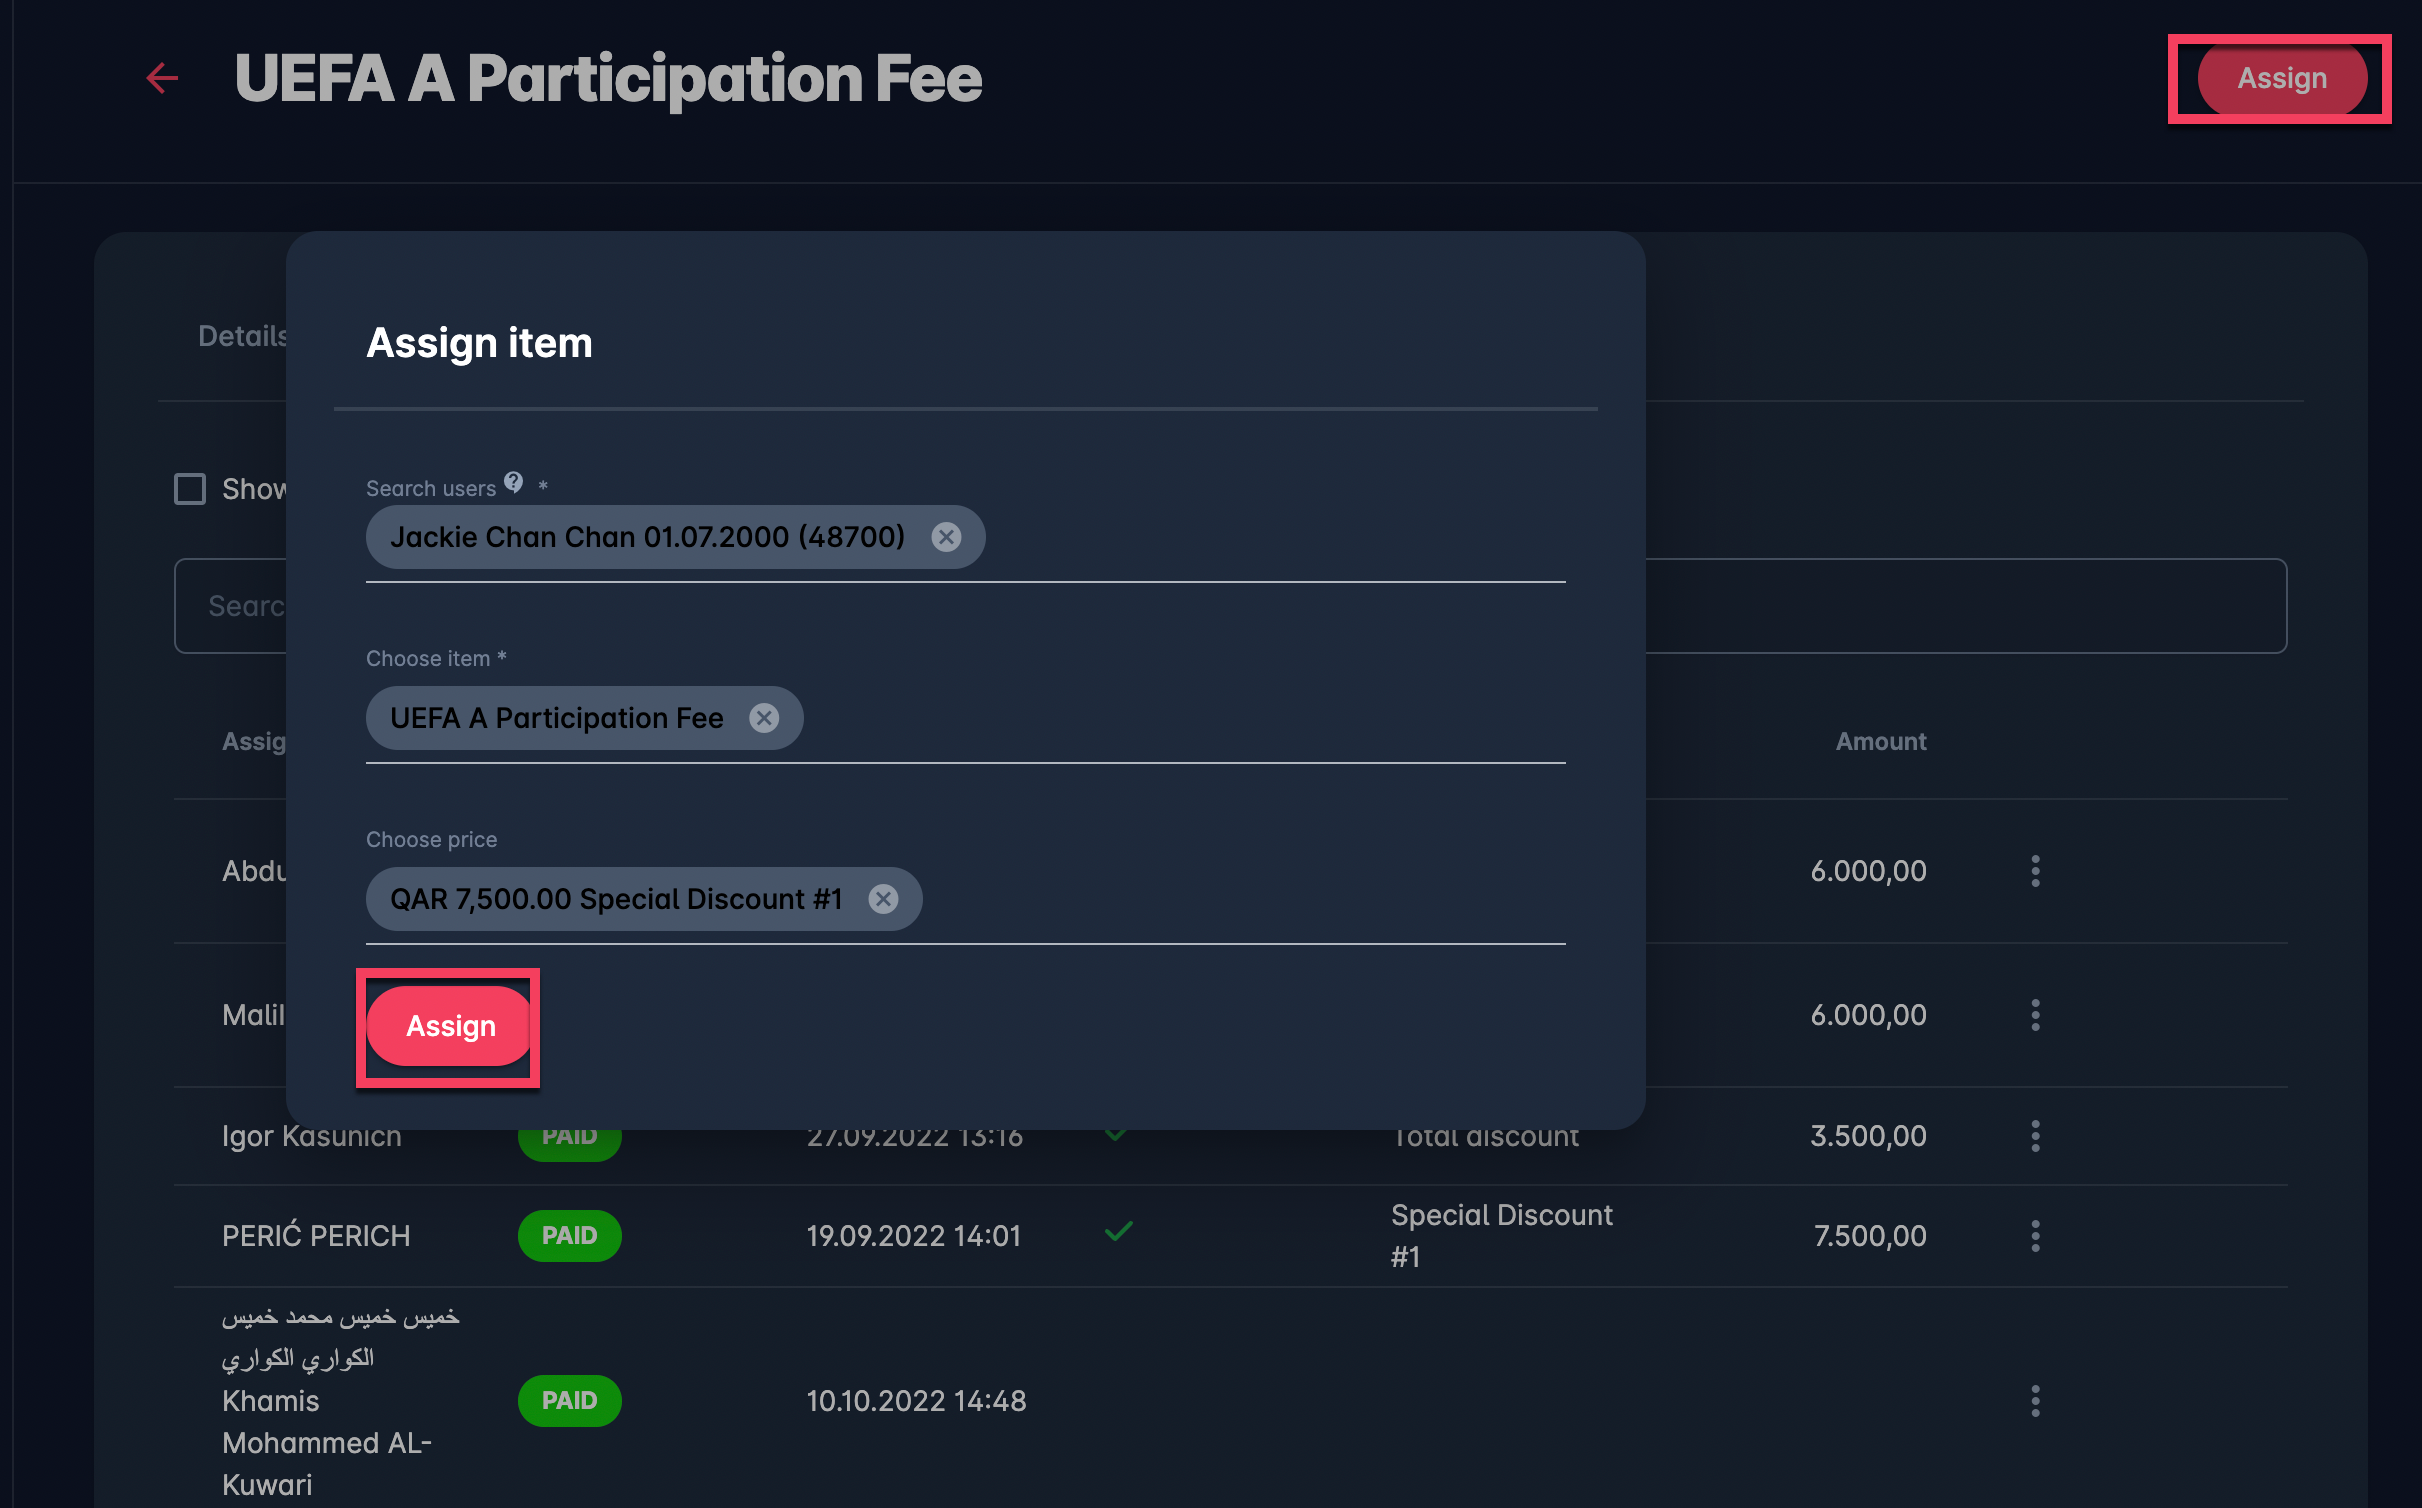Open the Choose item dropdown field

[x=1180, y=720]
